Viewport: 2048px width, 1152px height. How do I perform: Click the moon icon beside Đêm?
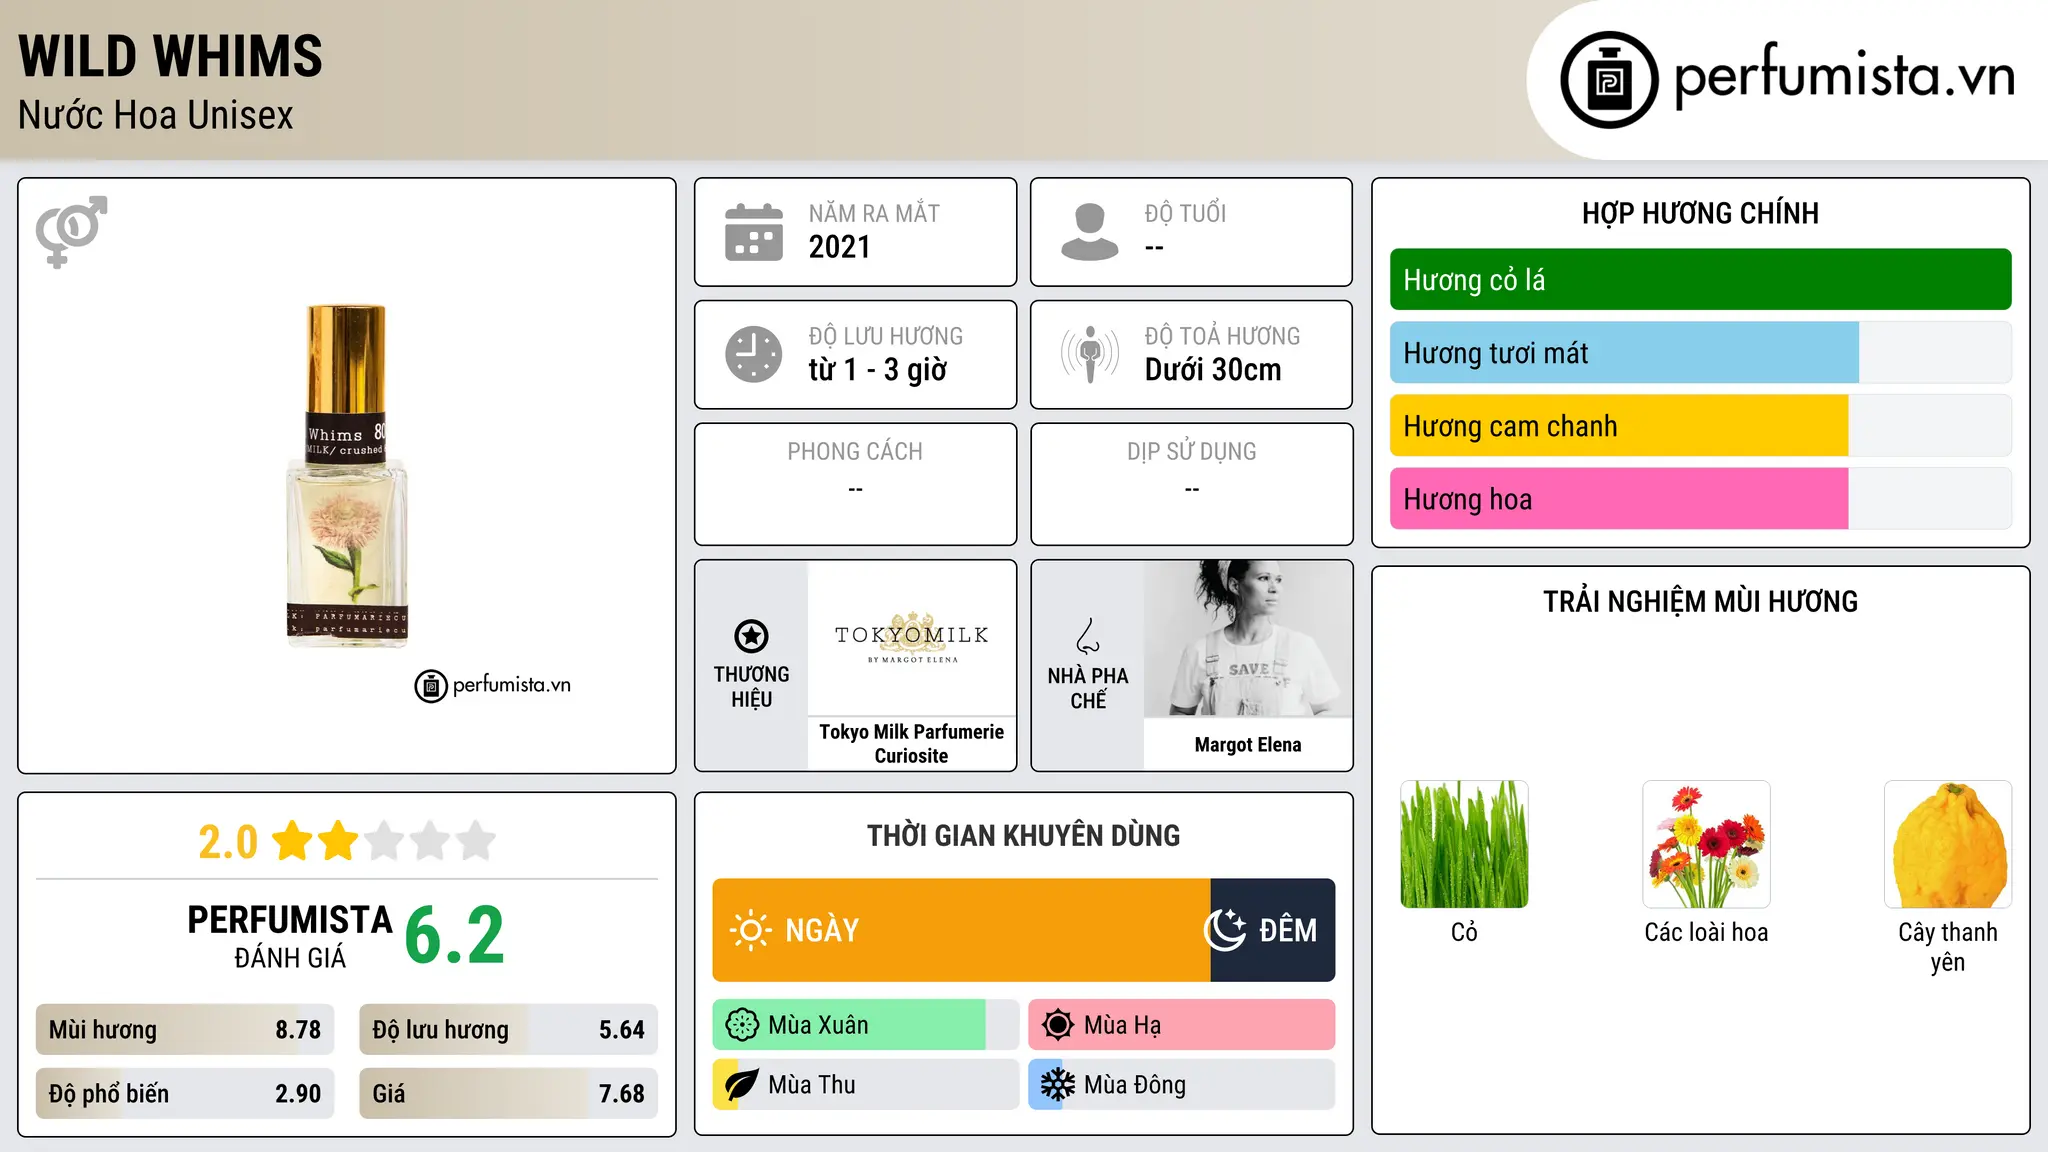click(1225, 930)
